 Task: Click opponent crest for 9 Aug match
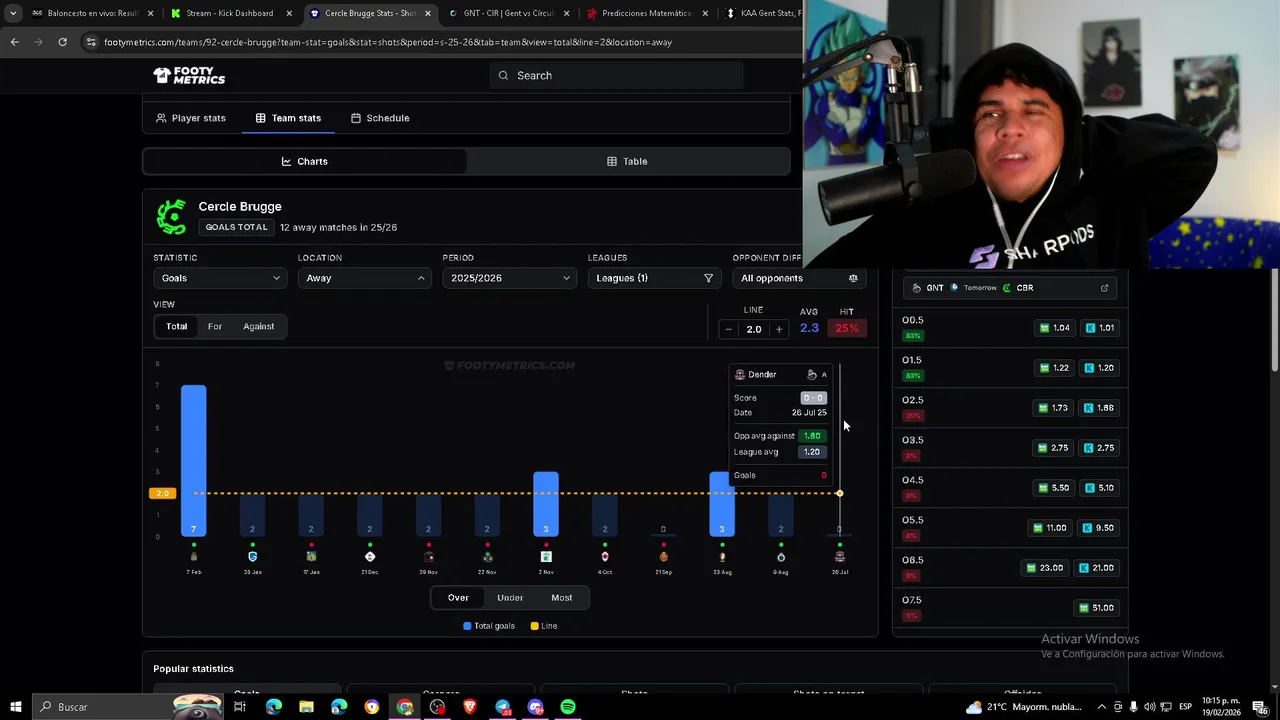pyautogui.click(x=781, y=557)
